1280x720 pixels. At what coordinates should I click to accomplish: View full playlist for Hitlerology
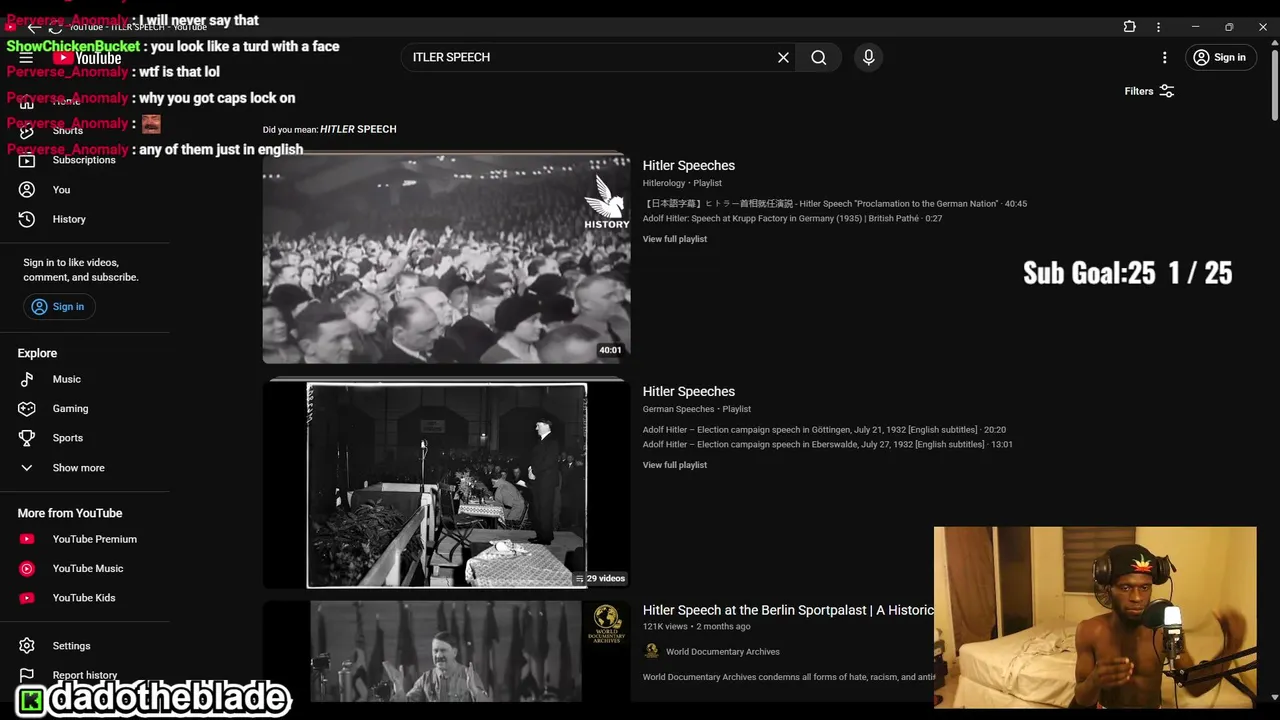[x=675, y=239]
